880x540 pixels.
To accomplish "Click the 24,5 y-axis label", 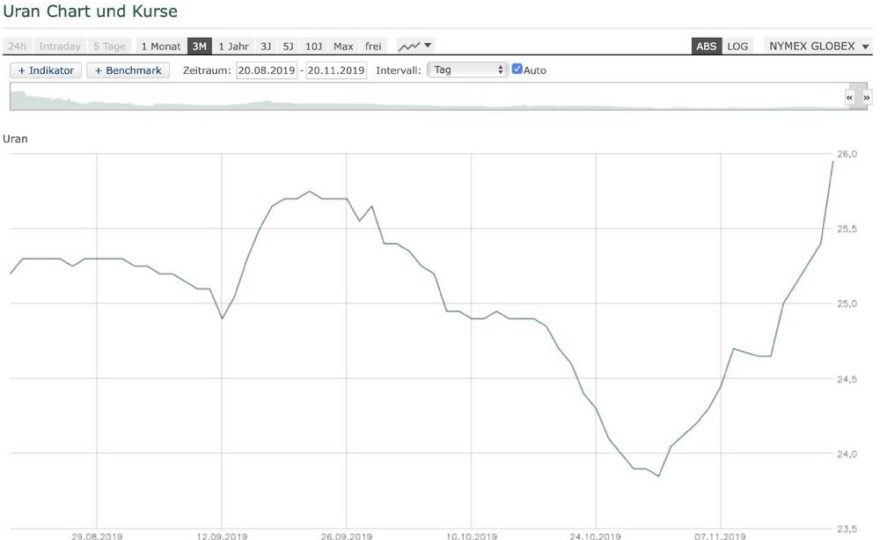I will (x=847, y=379).
